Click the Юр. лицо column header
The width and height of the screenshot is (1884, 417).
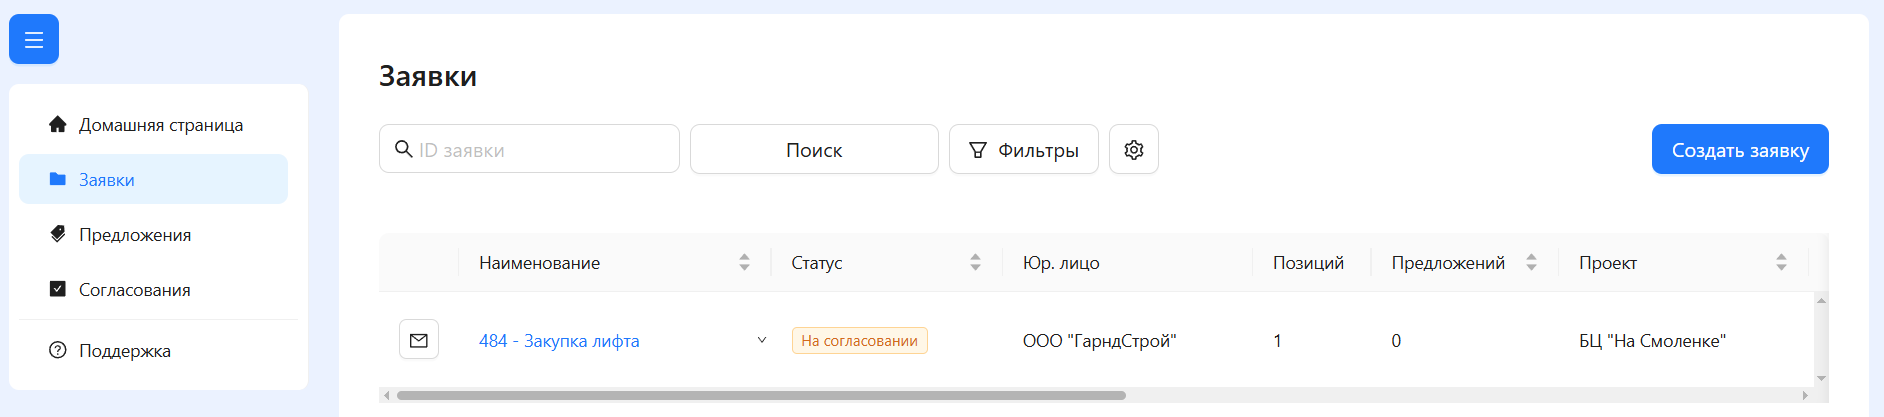tap(1061, 263)
